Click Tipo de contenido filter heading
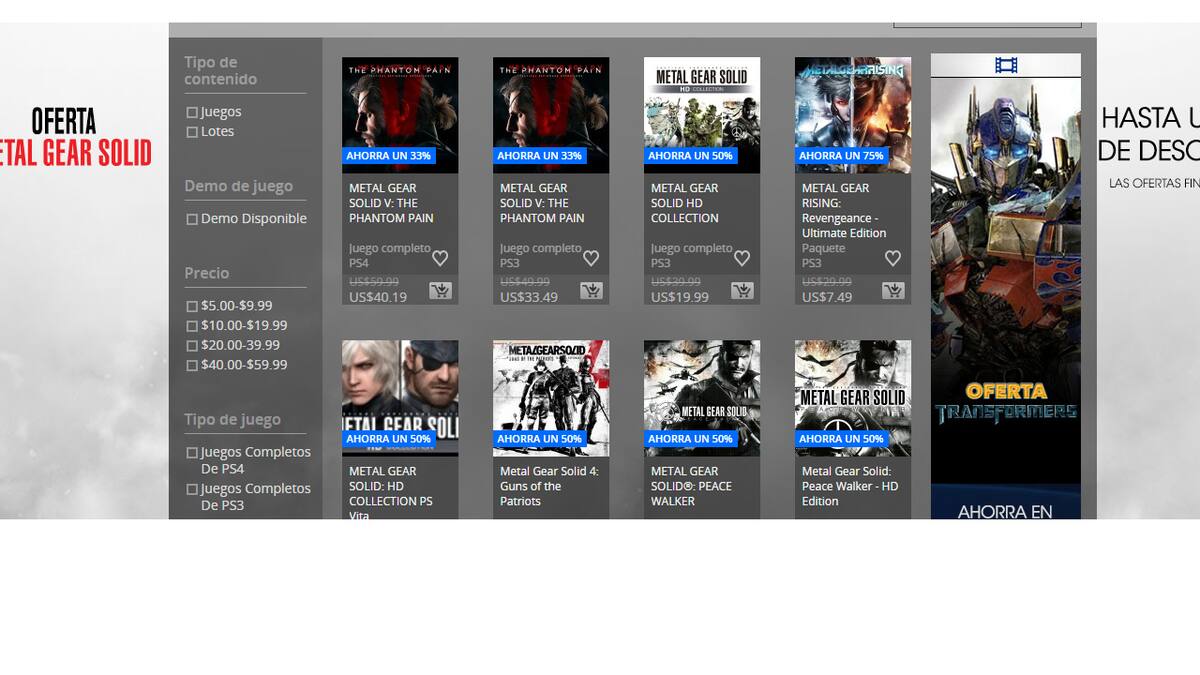Screen dimensions: 1200x675 point(221,71)
